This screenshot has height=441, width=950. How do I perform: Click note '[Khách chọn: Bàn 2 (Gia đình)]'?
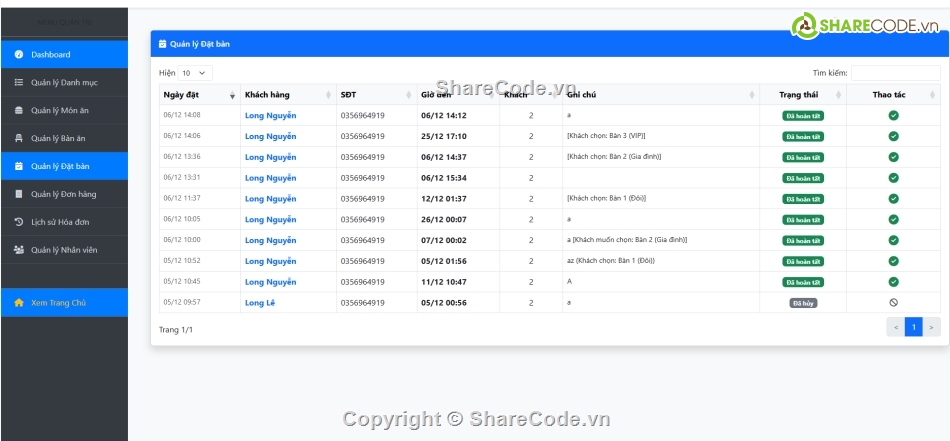[614, 156]
